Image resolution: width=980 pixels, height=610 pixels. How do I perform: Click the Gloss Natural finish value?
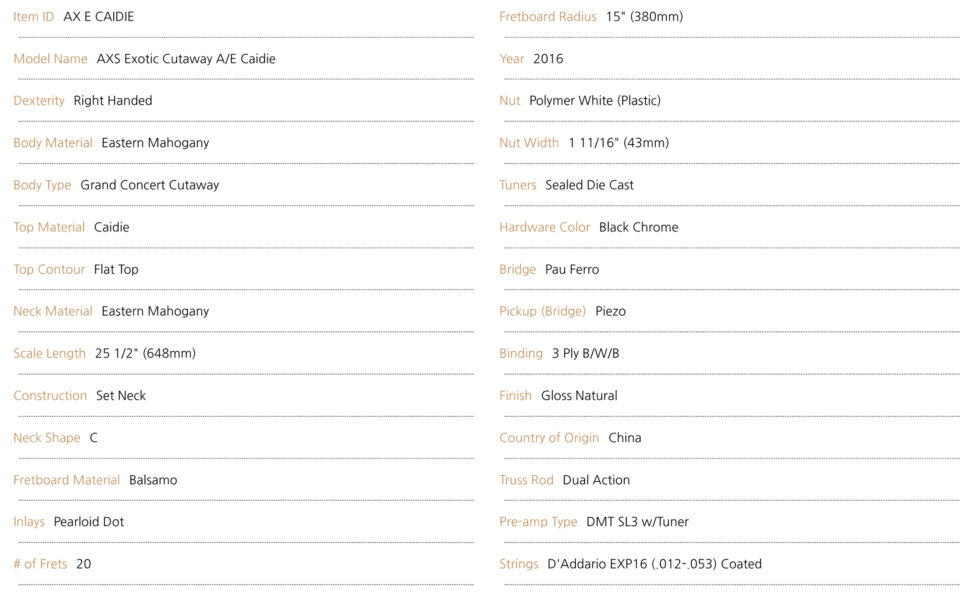coord(579,396)
